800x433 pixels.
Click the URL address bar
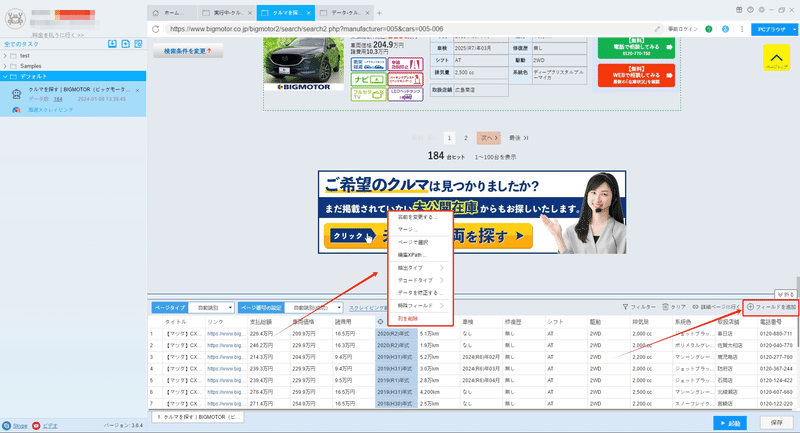(x=408, y=29)
